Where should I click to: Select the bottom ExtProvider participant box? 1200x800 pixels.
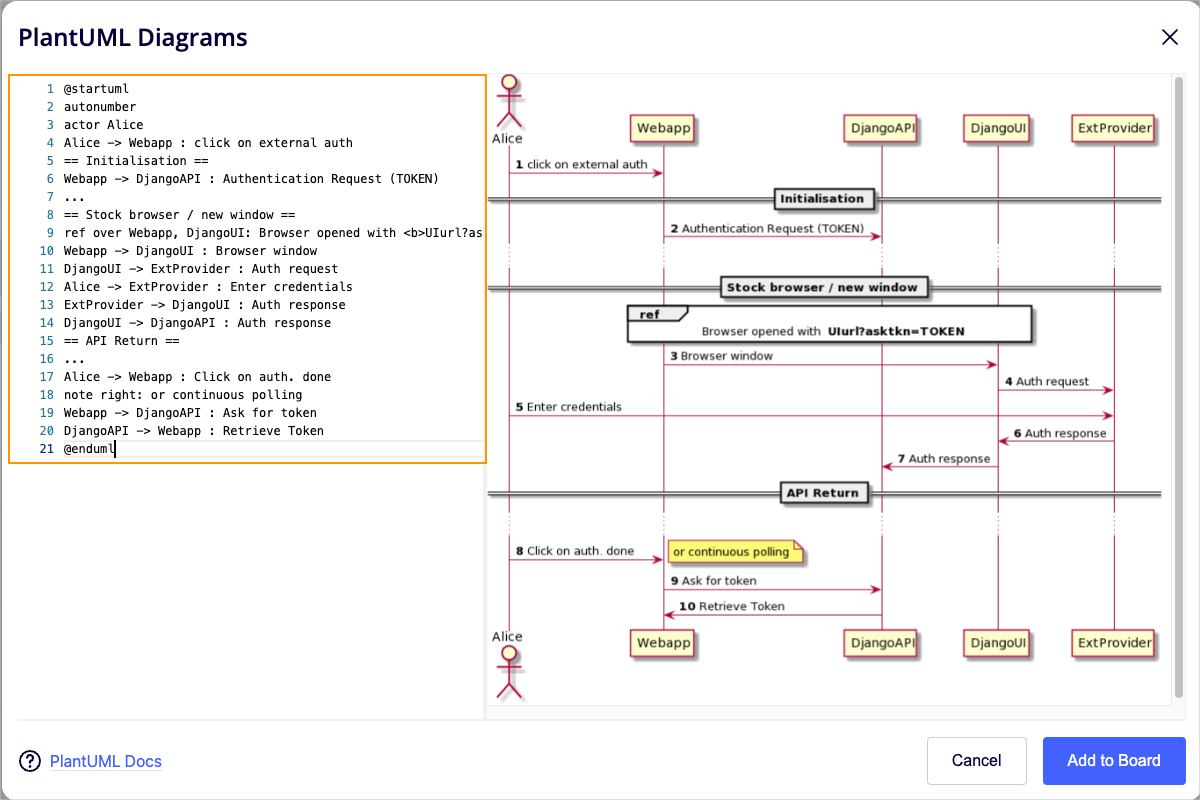point(1114,642)
